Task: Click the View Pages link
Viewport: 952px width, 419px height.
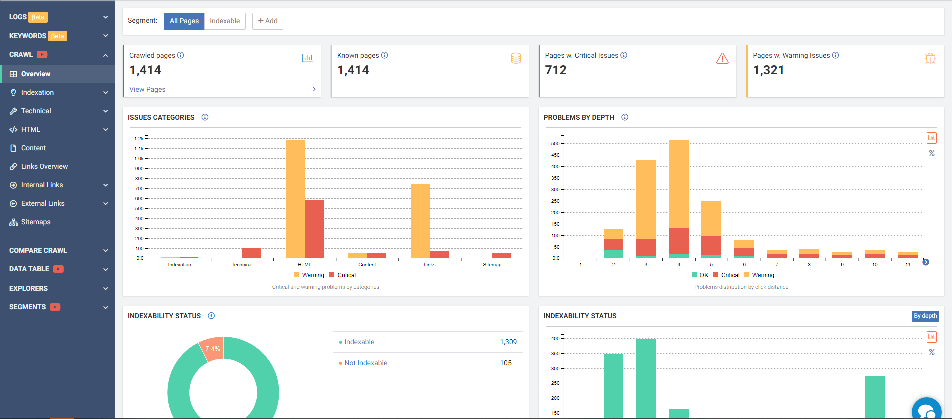Action: click(x=148, y=89)
